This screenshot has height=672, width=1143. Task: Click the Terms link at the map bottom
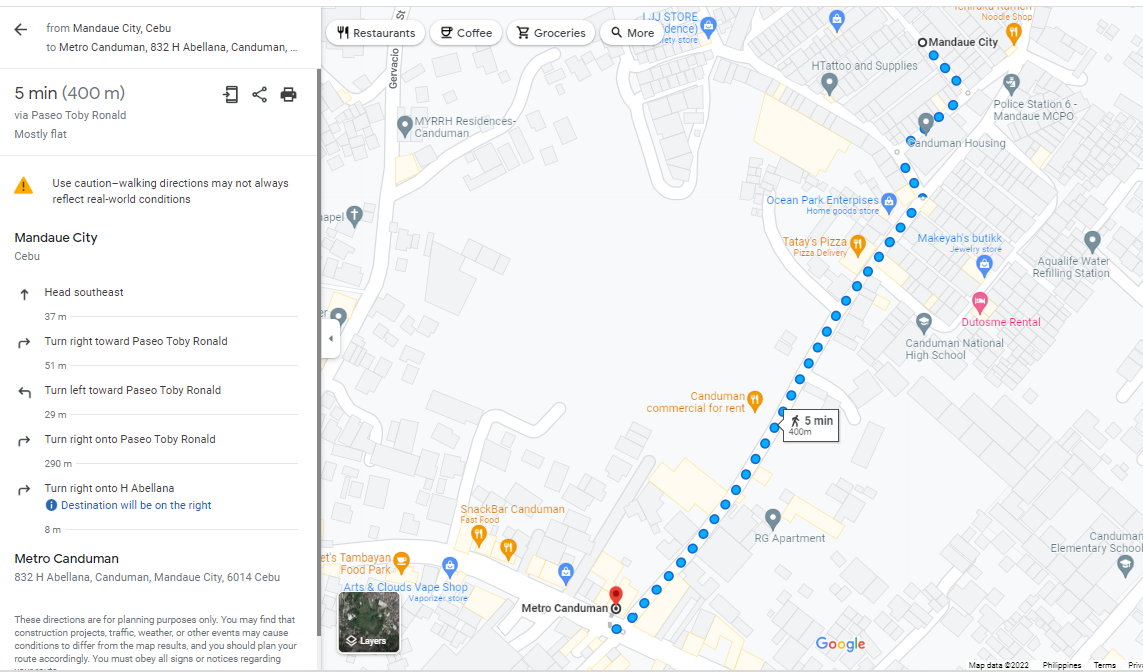pyautogui.click(x=1104, y=665)
